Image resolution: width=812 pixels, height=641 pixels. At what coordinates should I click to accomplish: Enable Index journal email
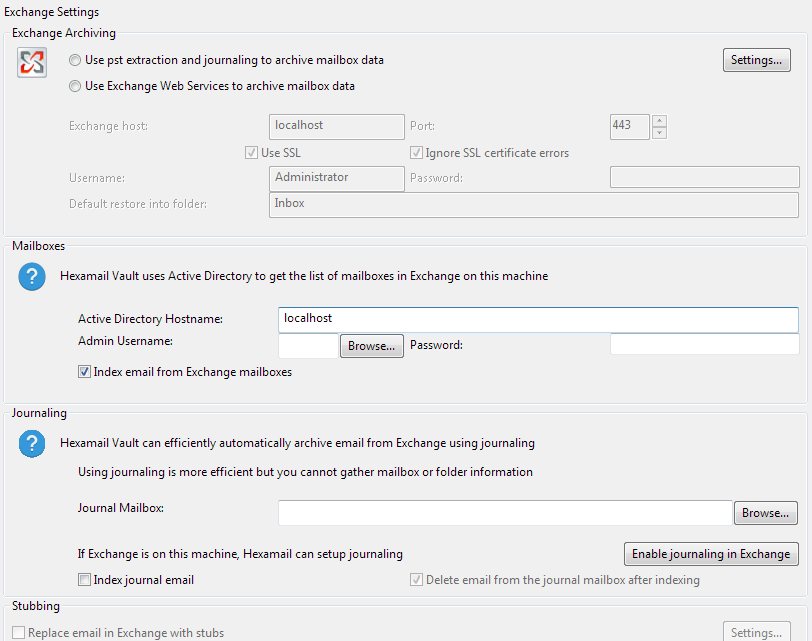tap(86, 579)
